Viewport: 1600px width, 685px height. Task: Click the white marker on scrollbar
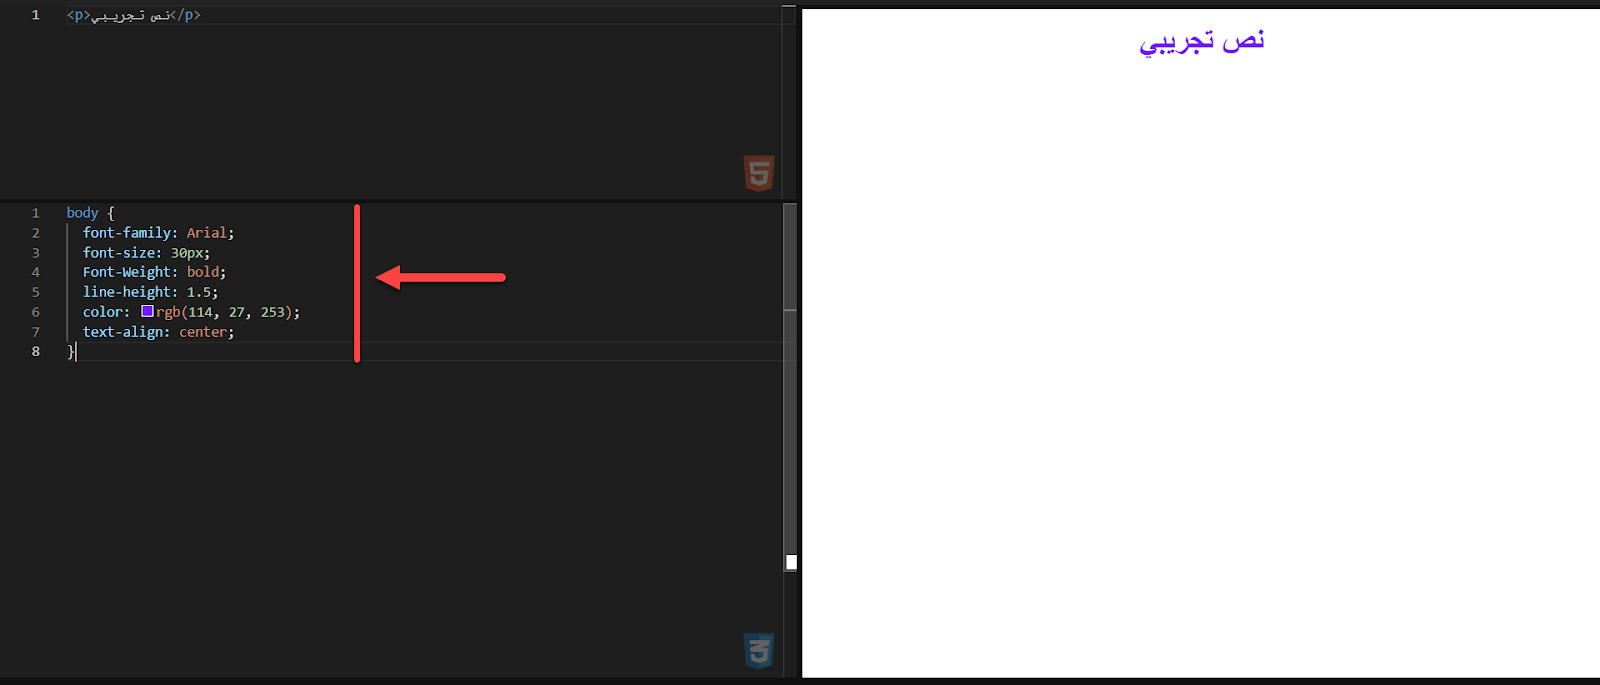791,562
